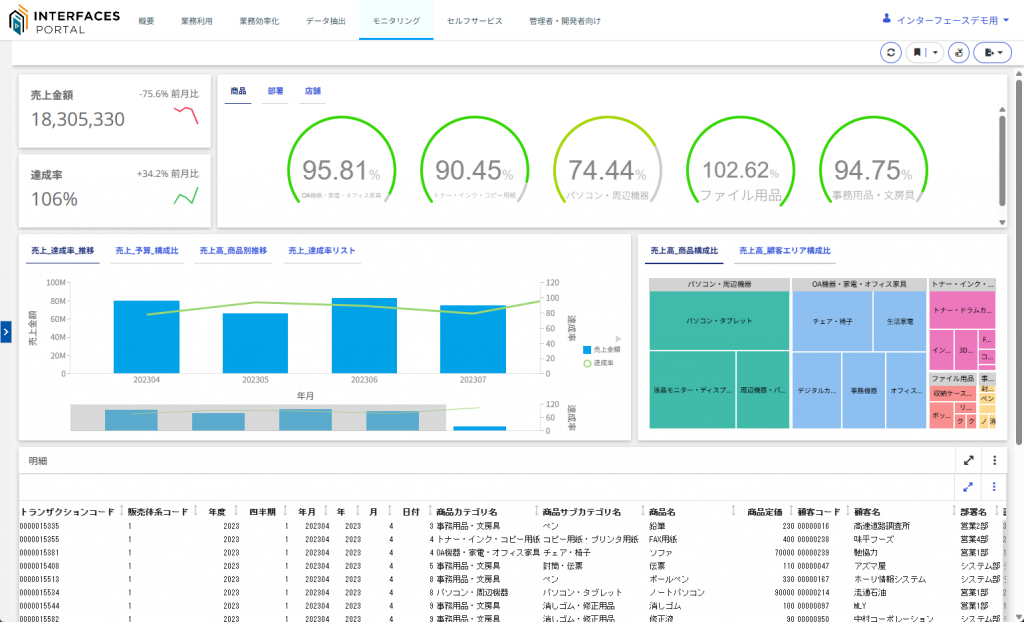Click the gauge panel scroll-up arrow
The image size is (1024, 622).
pyautogui.click(x=1002, y=110)
